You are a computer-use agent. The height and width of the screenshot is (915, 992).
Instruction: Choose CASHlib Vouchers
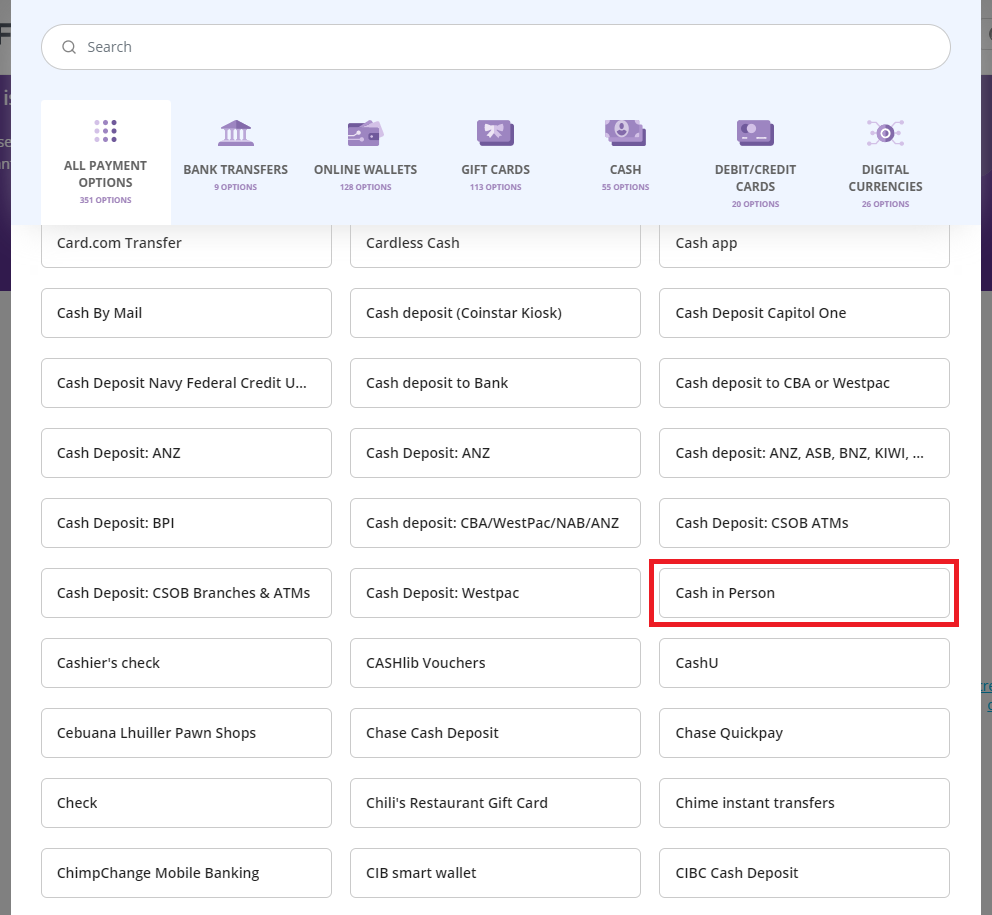(495, 663)
